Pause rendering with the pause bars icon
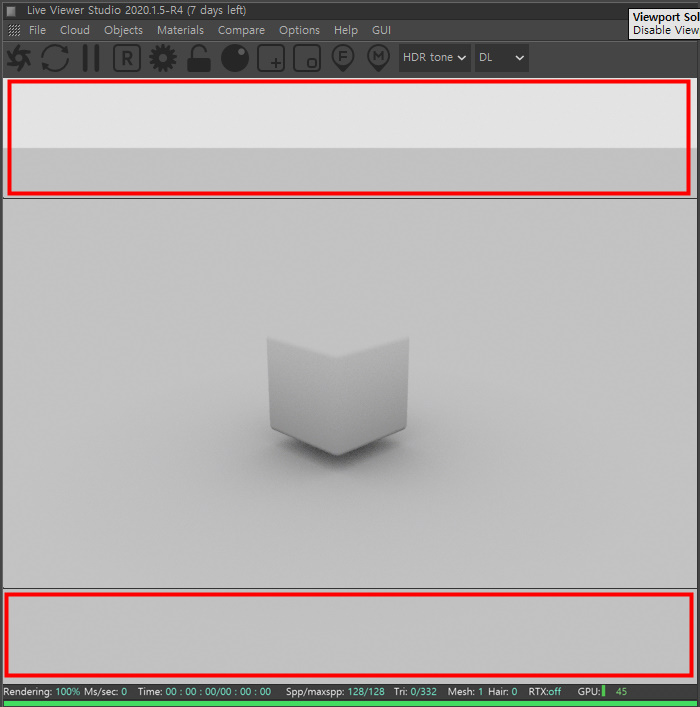This screenshot has width=700, height=707. click(91, 58)
